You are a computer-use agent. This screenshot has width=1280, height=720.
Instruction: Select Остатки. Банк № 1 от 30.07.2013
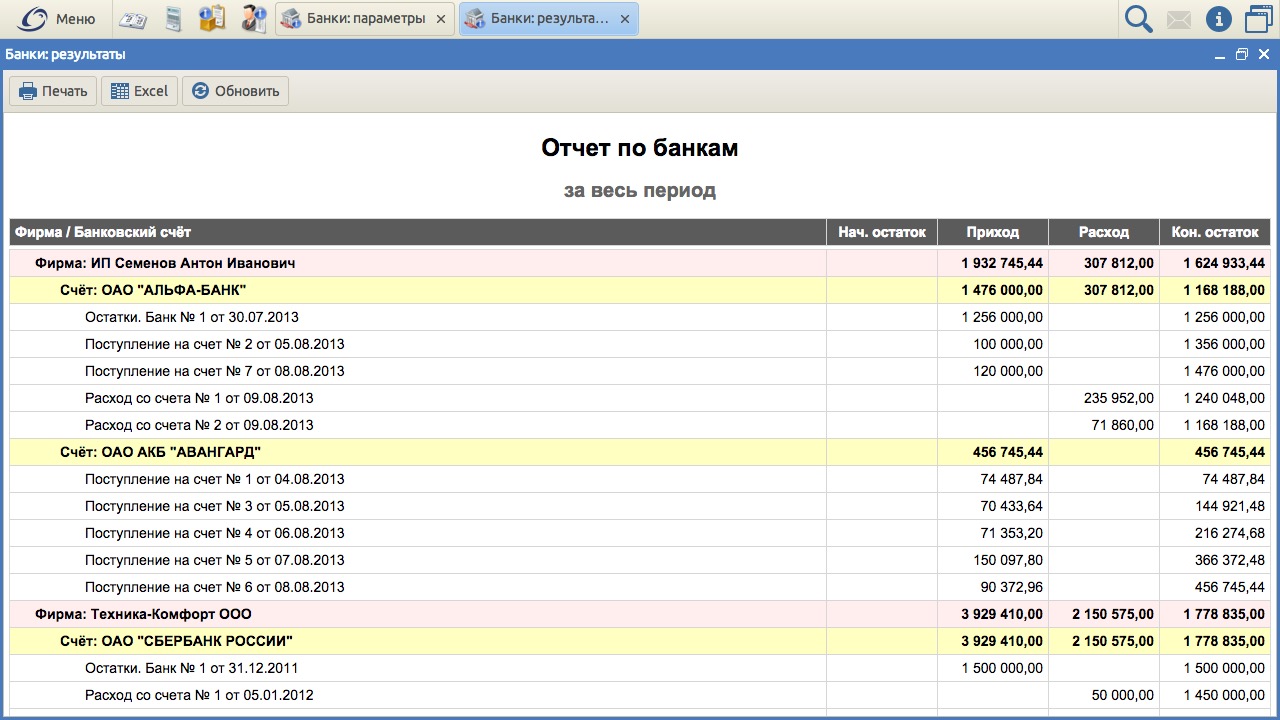(640, 317)
